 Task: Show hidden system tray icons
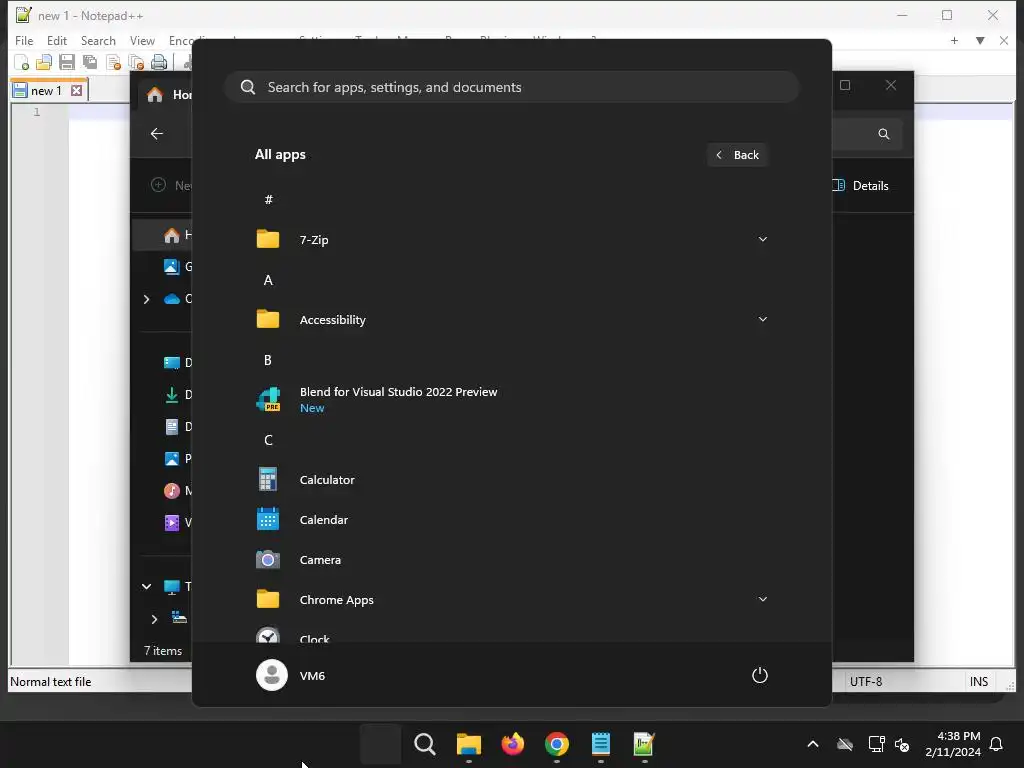[x=813, y=744]
